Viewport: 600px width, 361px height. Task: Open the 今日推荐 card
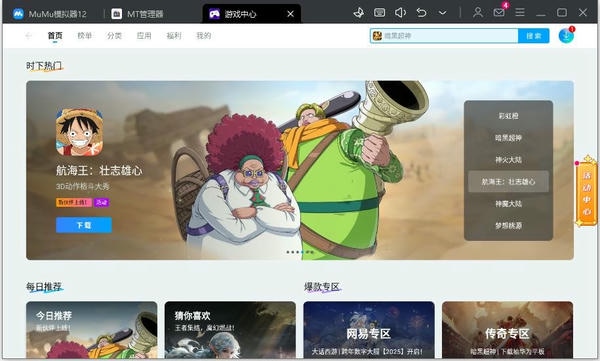[x=91, y=330]
